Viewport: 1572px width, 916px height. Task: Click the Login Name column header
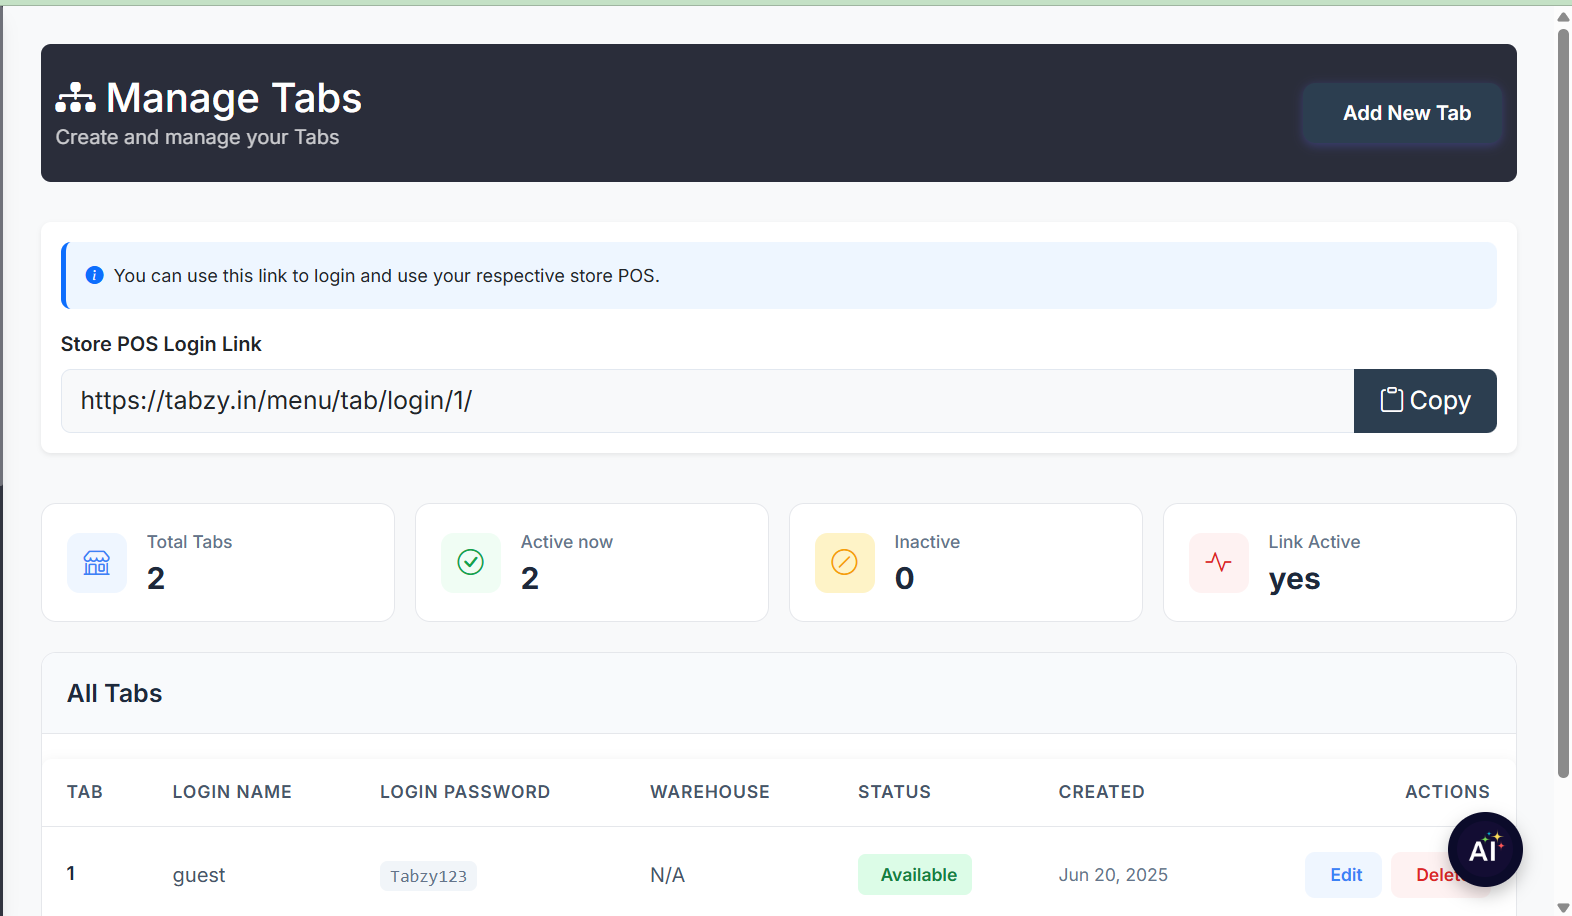232,792
